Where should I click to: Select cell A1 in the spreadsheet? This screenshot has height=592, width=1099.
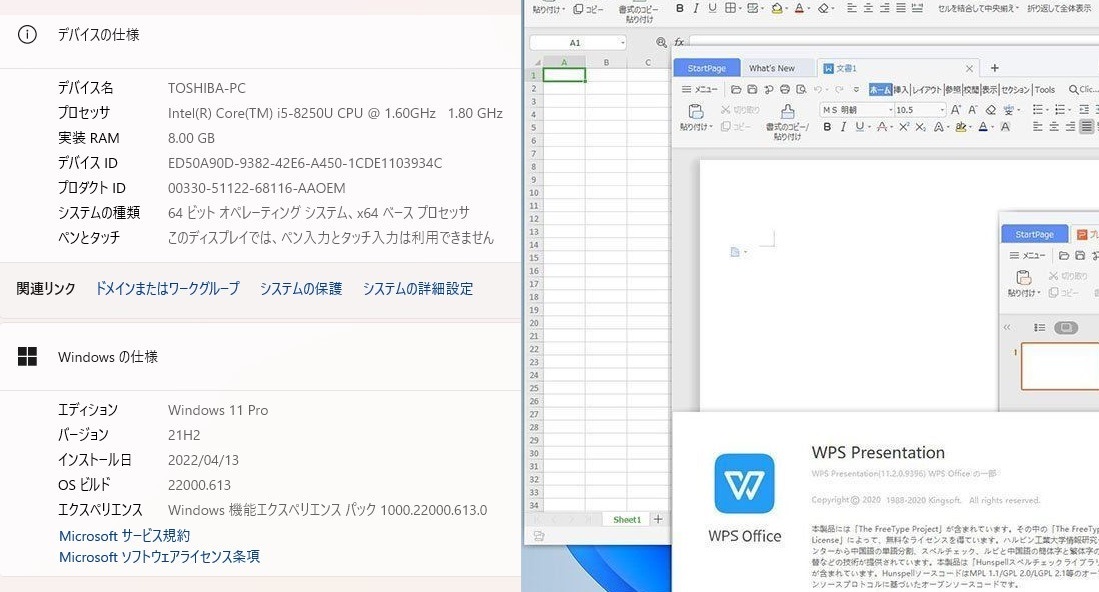tap(564, 75)
